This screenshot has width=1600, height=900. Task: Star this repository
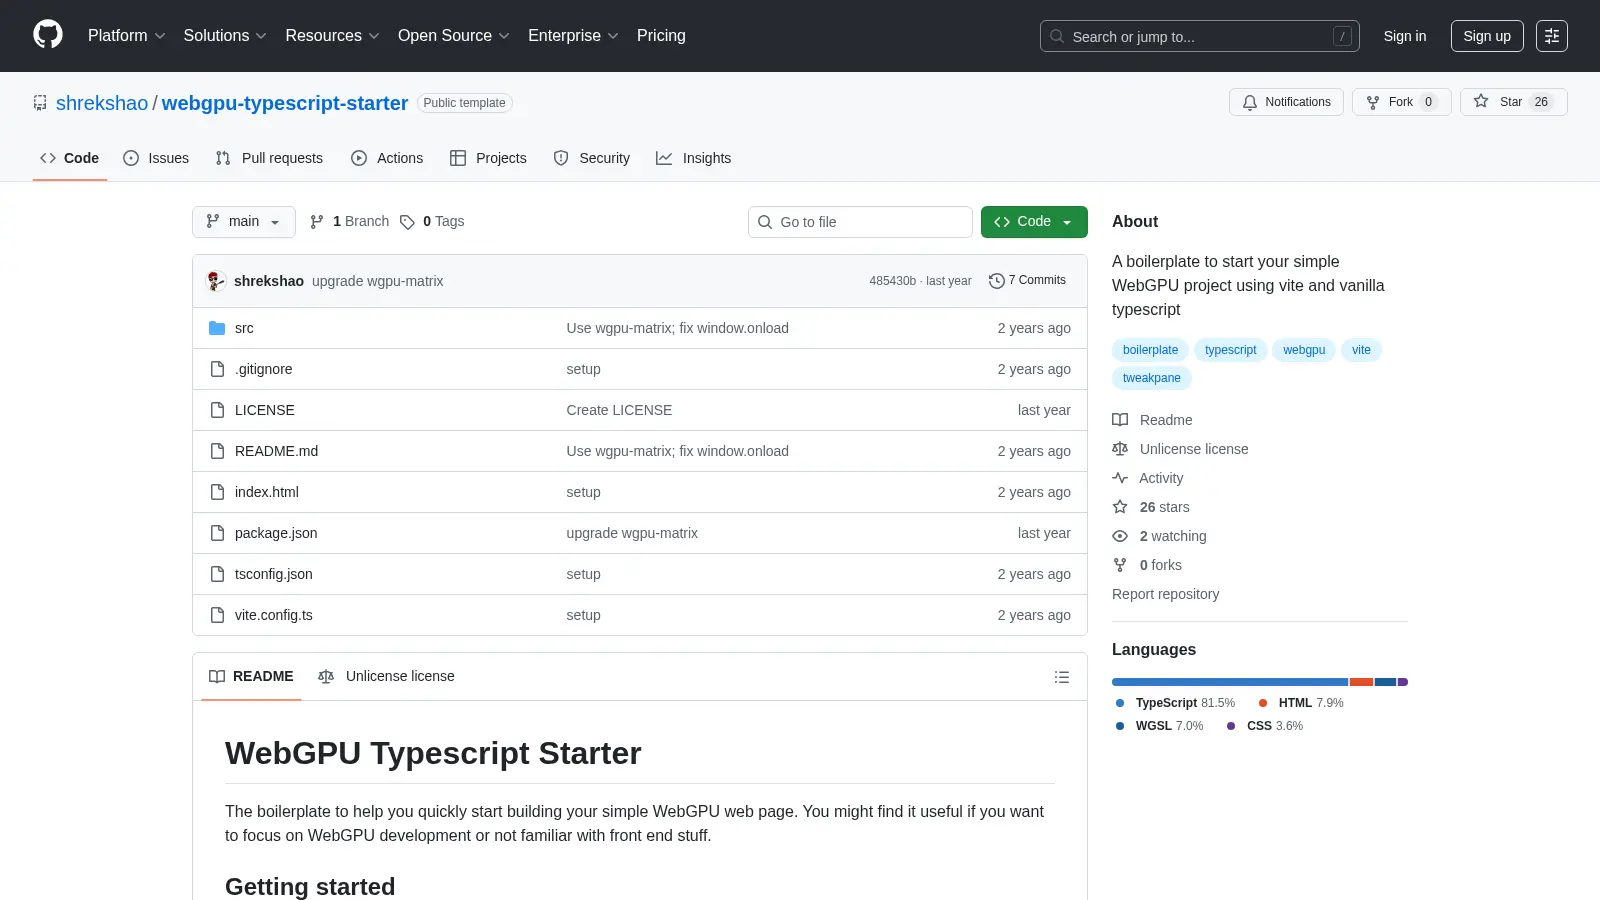(x=1513, y=102)
